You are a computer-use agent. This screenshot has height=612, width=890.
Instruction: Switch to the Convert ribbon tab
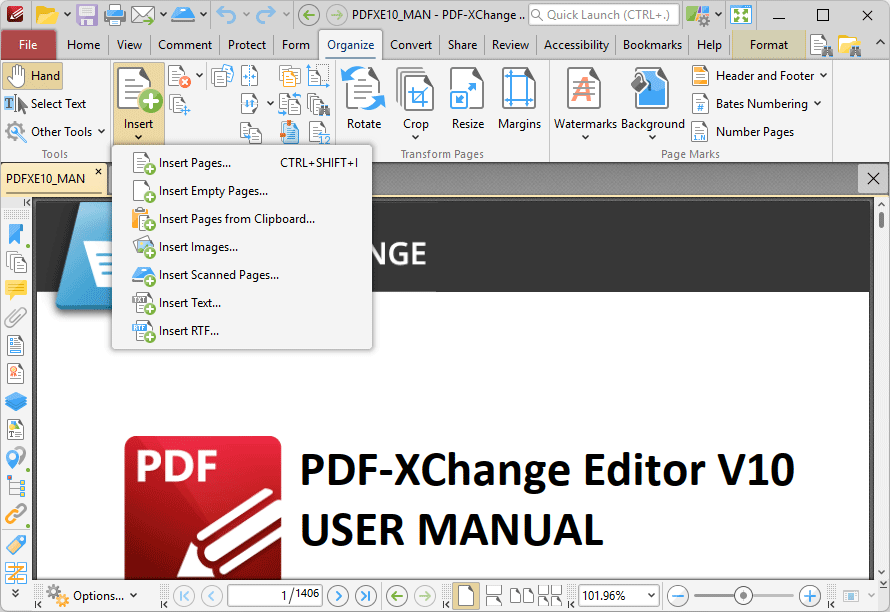[410, 45]
